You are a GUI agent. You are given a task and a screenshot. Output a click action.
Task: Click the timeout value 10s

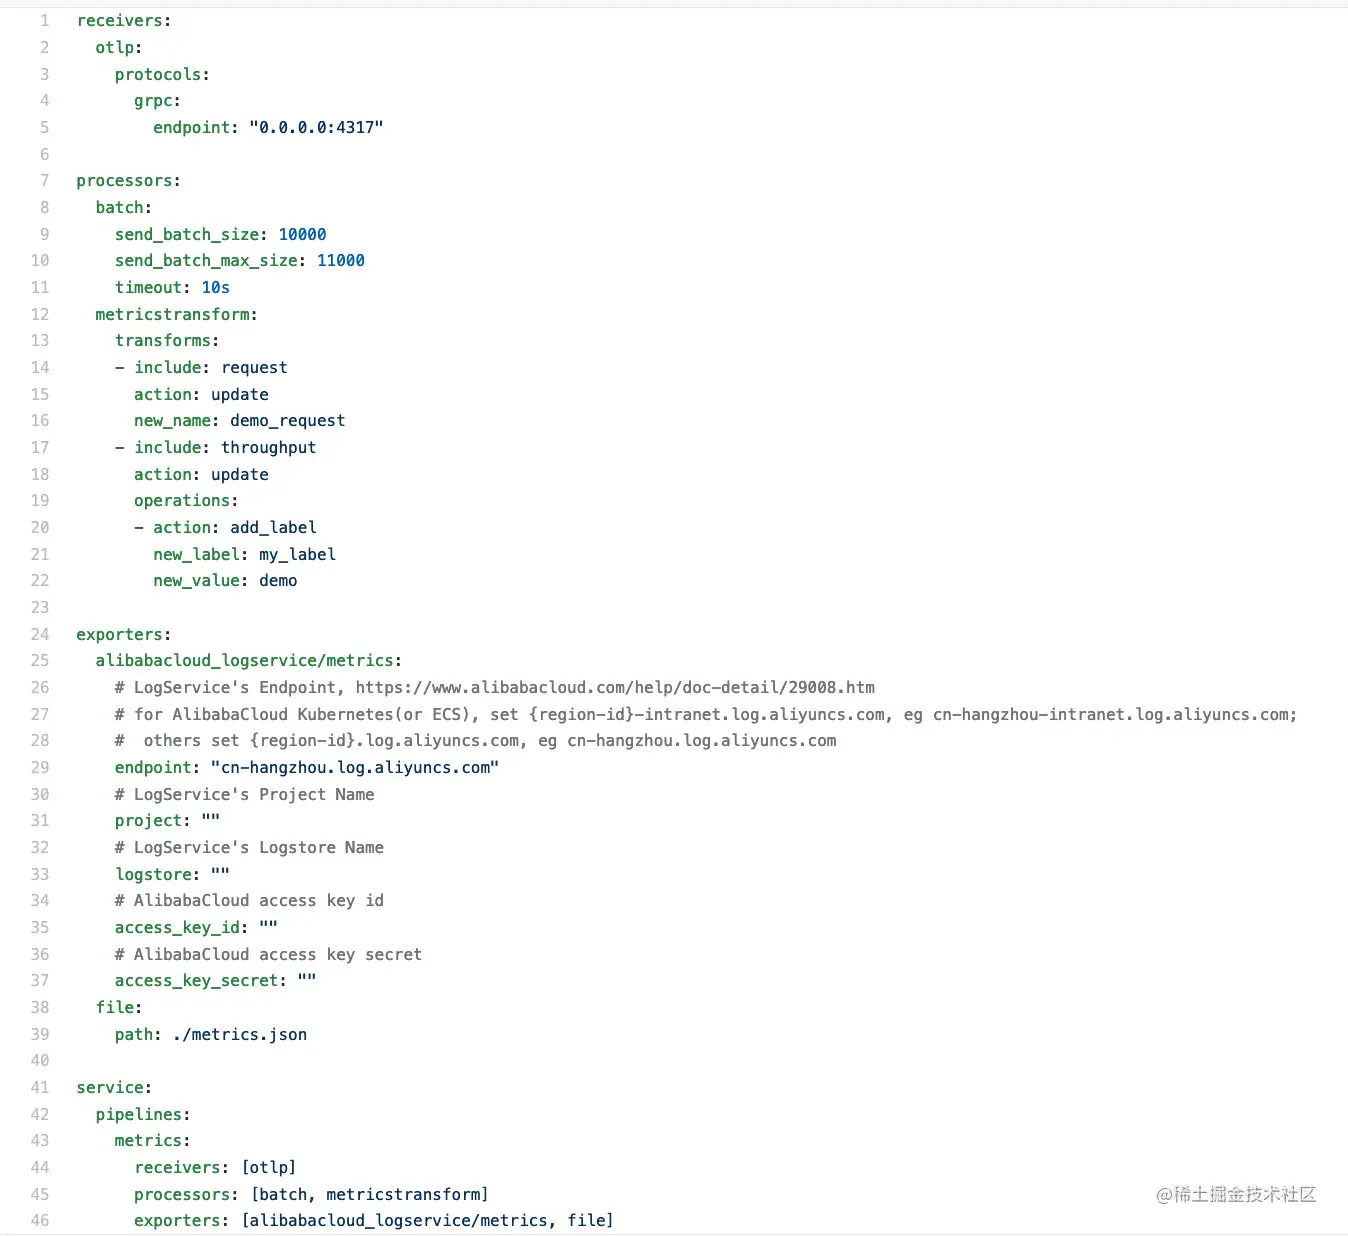point(216,287)
